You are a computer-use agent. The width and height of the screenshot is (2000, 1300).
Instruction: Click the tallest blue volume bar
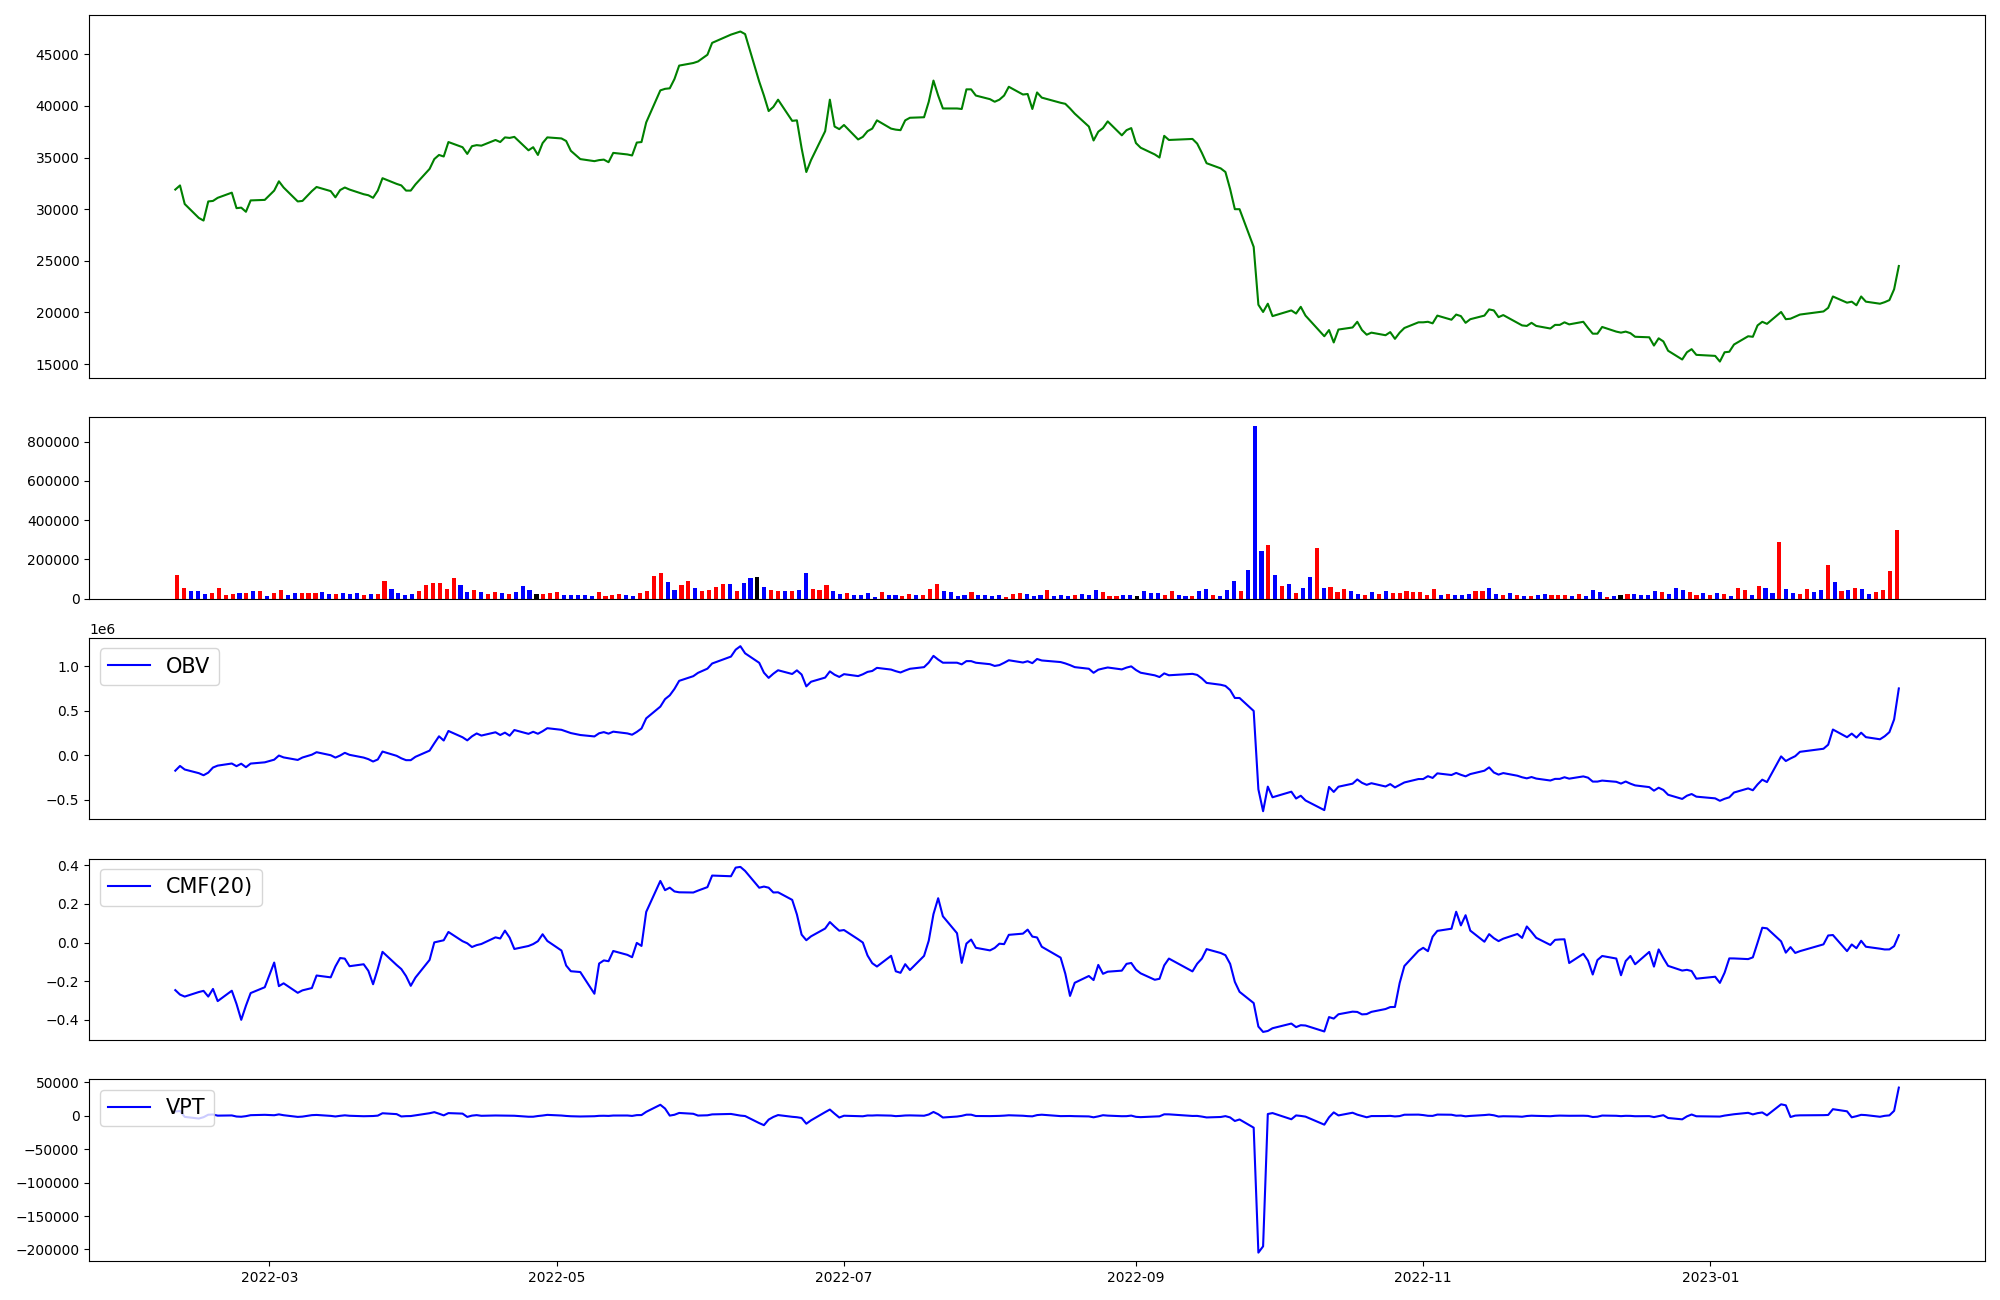[x=1255, y=512]
